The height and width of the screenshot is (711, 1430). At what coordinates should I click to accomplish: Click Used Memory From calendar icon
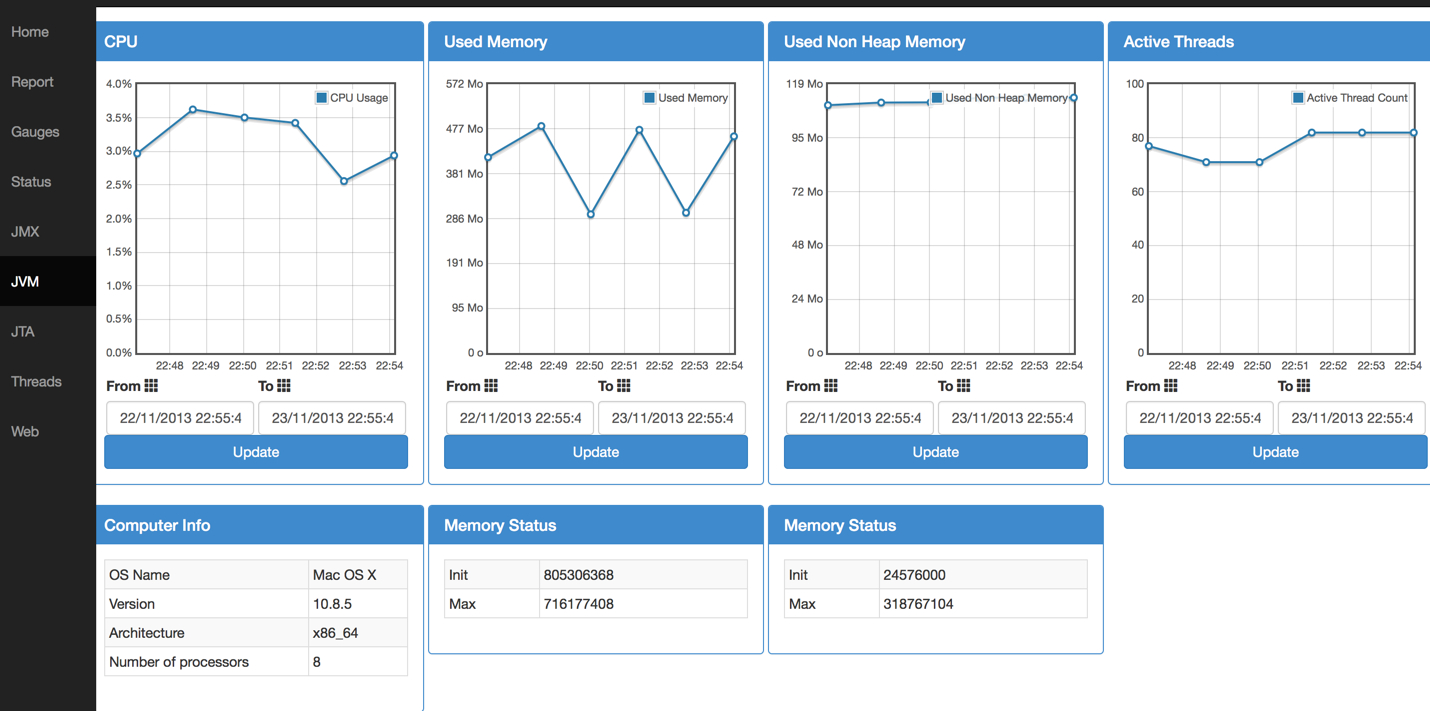click(x=491, y=386)
